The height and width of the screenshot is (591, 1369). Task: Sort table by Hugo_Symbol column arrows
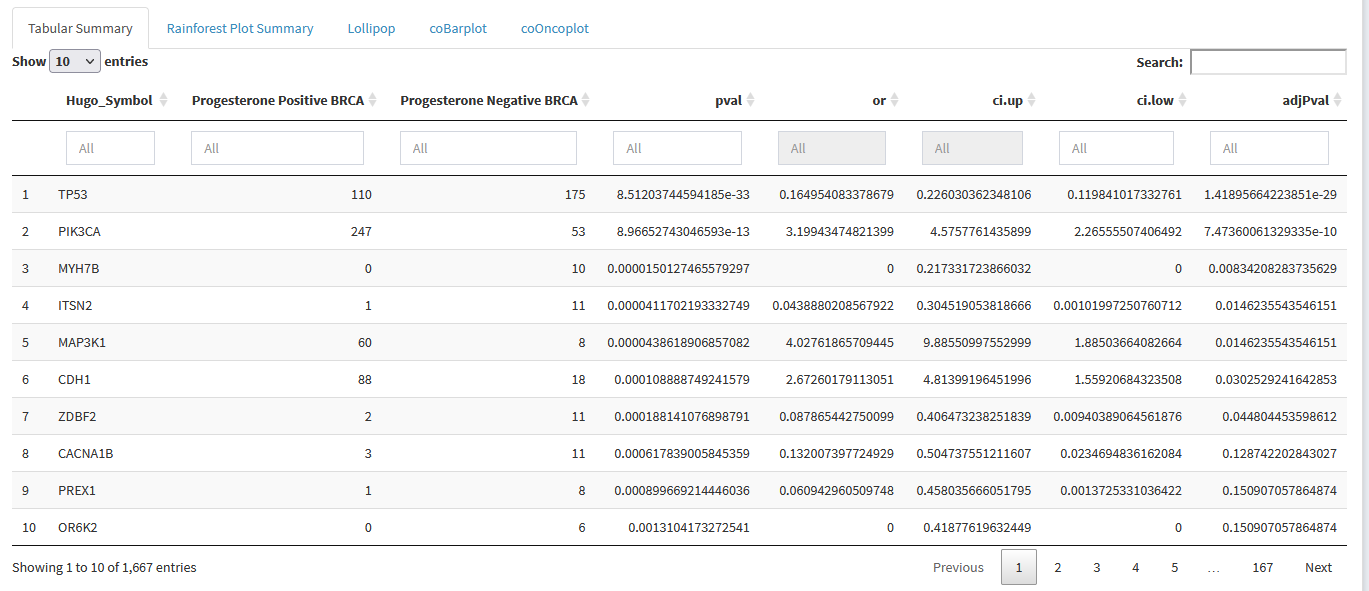tap(164, 100)
